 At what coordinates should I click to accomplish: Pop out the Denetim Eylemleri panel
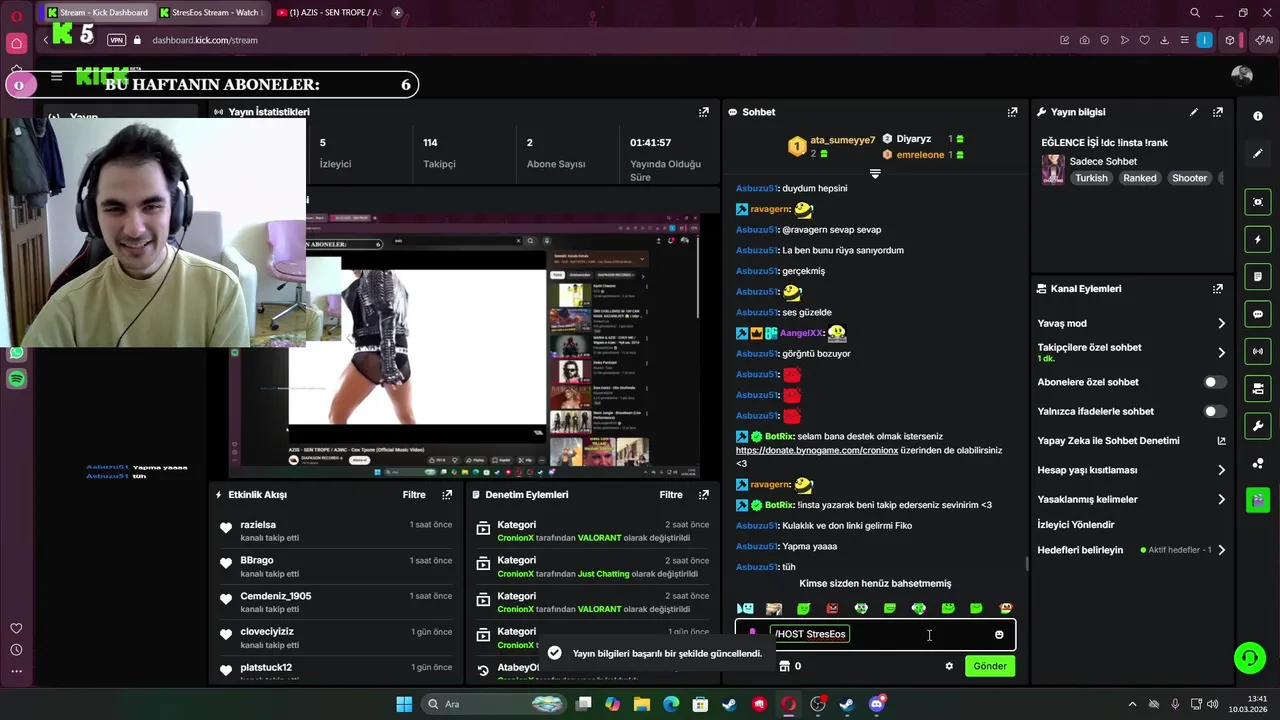click(x=704, y=494)
